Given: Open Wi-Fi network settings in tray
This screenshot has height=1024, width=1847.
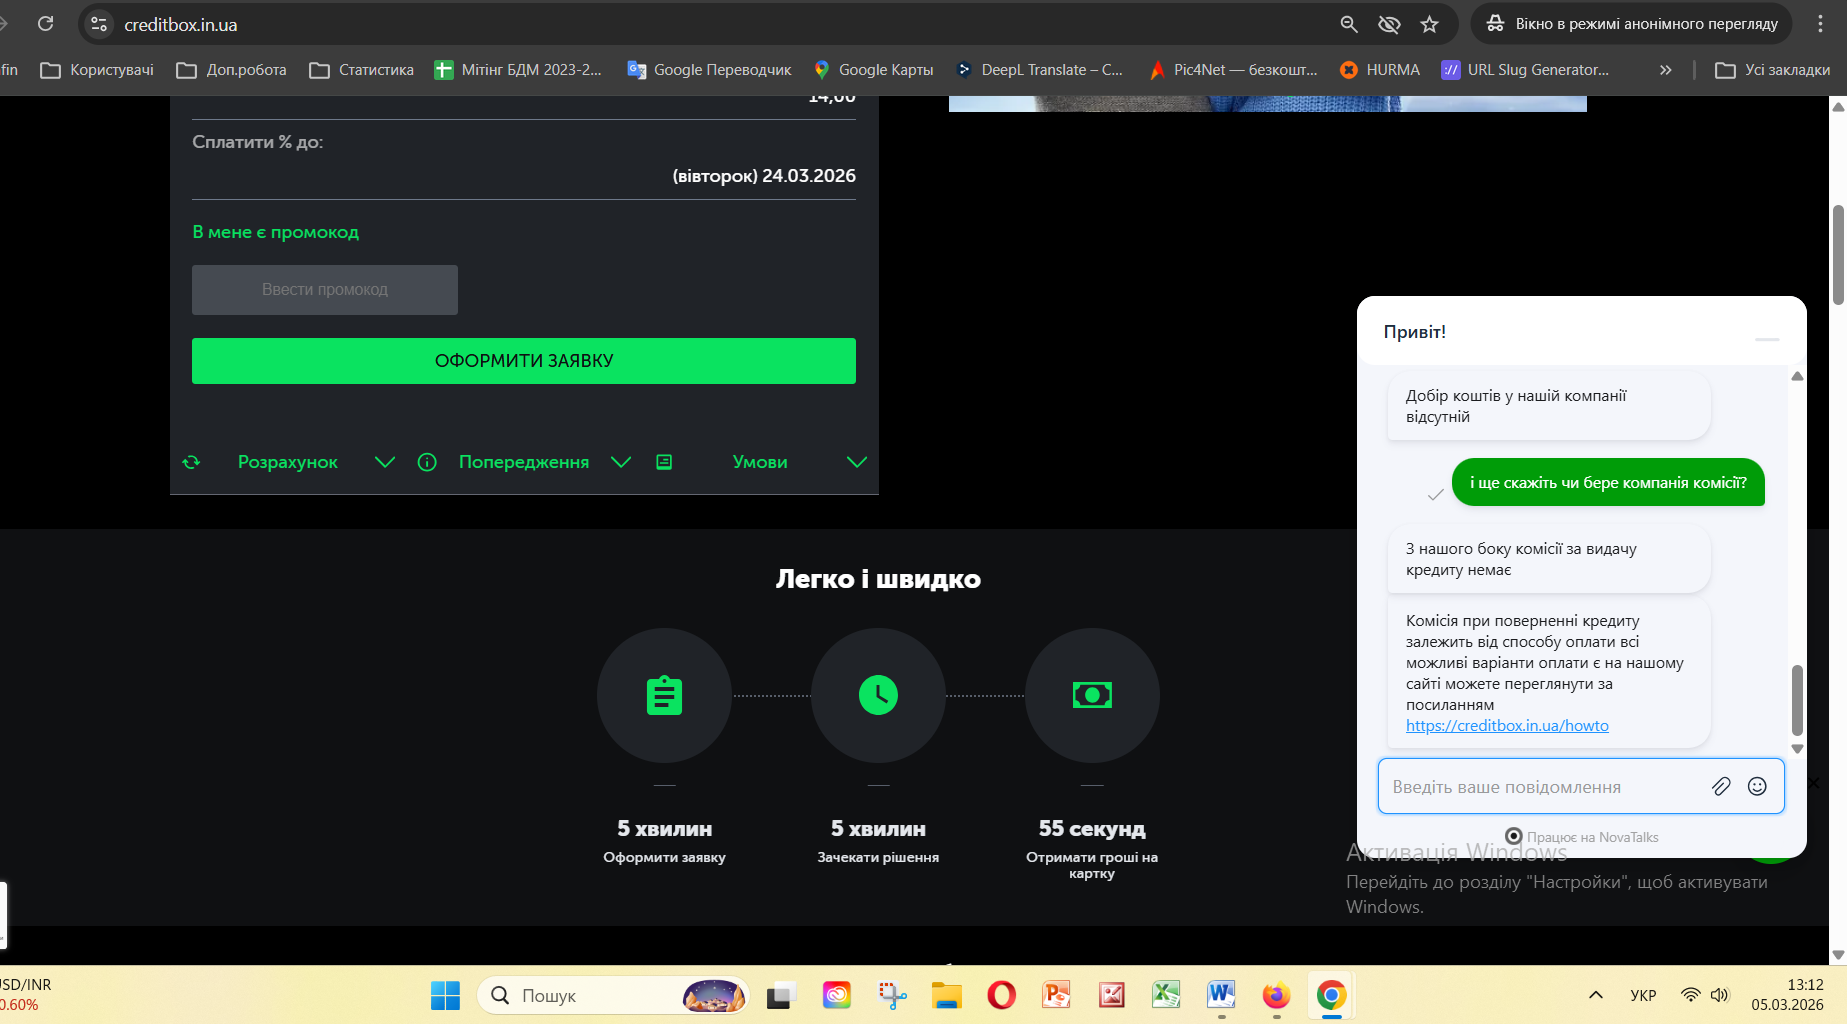Looking at the screenshot, I should click(1690, 995).
